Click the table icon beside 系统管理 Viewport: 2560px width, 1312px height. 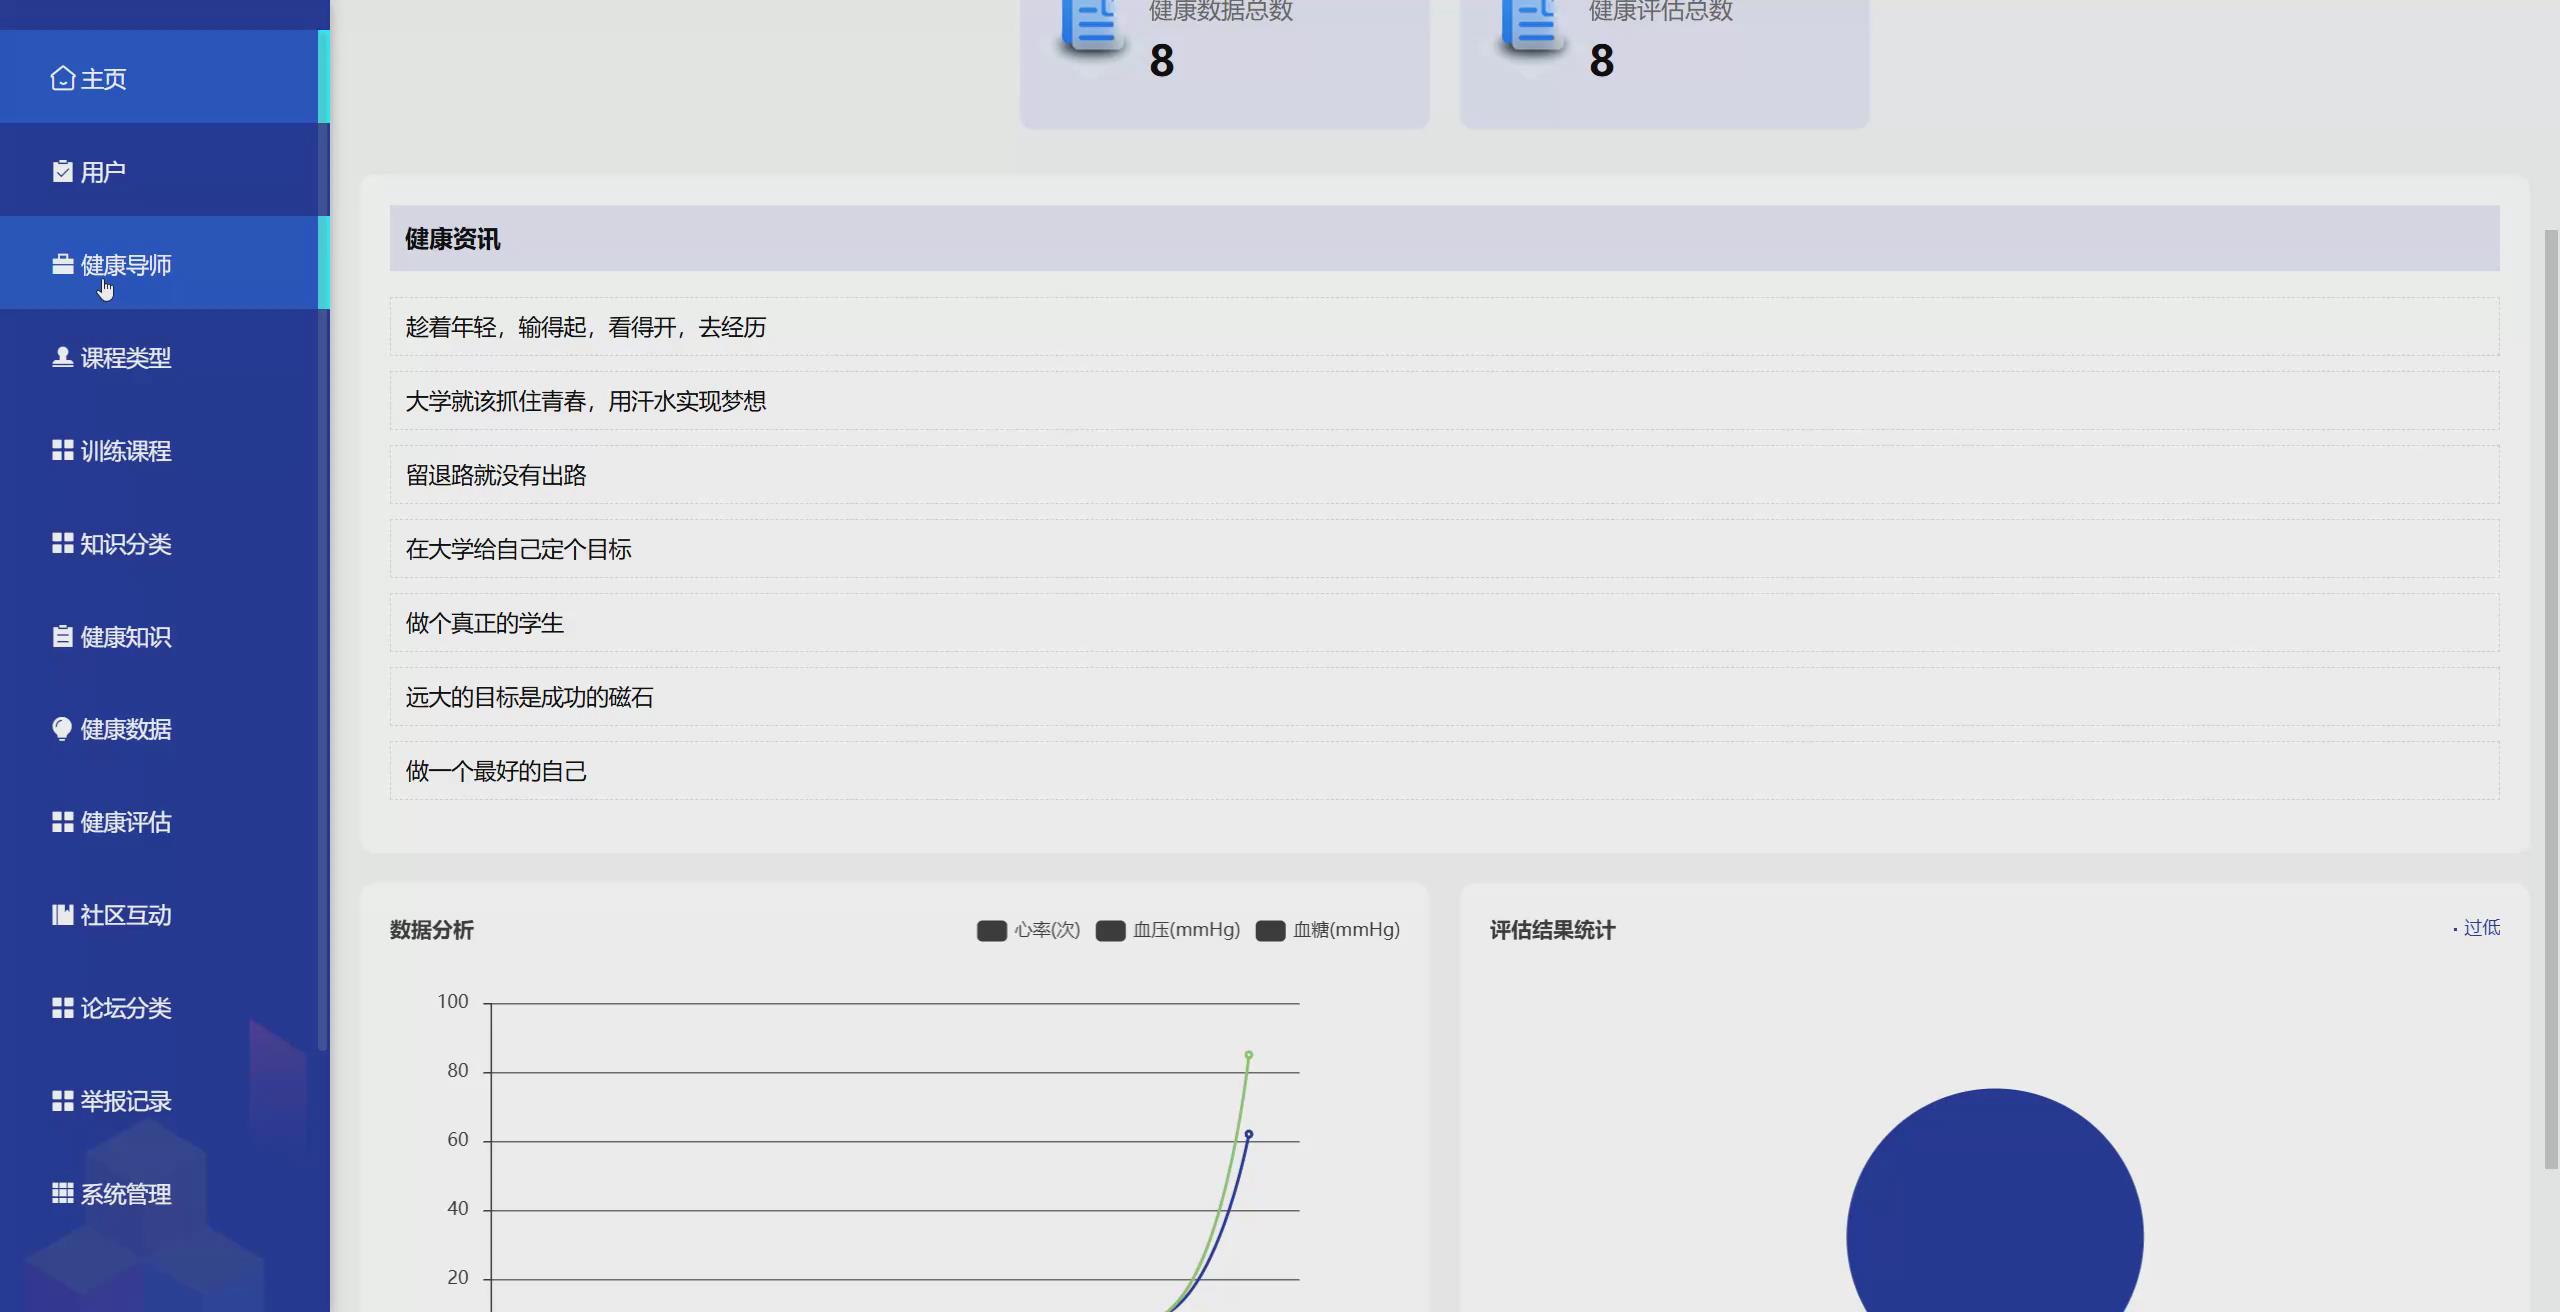(63, 1193)
